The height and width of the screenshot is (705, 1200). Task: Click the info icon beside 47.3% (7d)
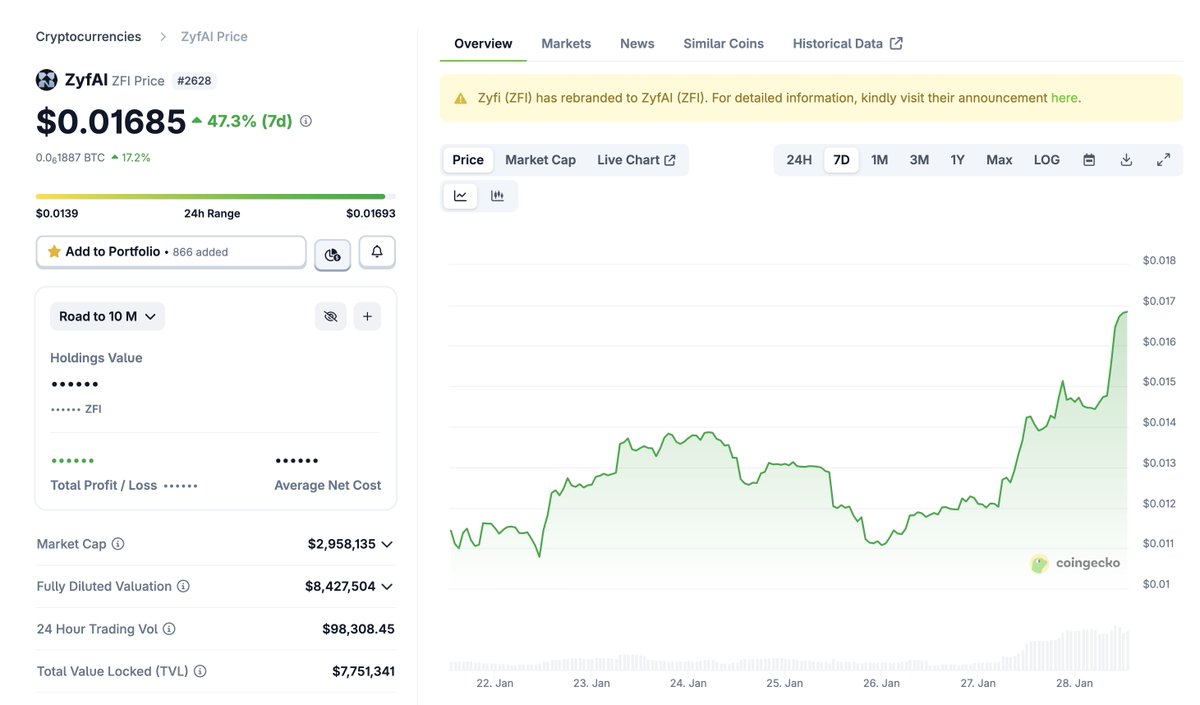[x=306, y=121]
